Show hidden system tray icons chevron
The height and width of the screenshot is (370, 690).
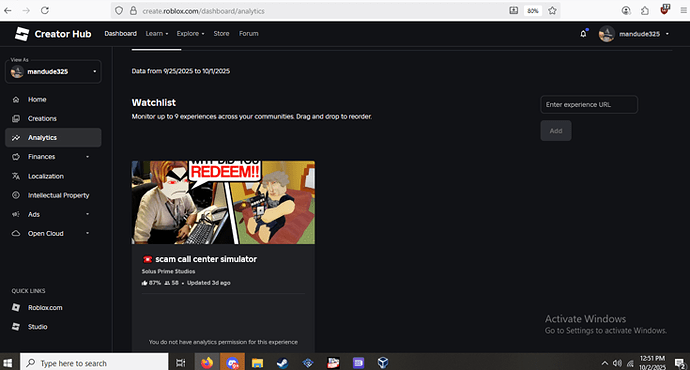click(605, 363)
